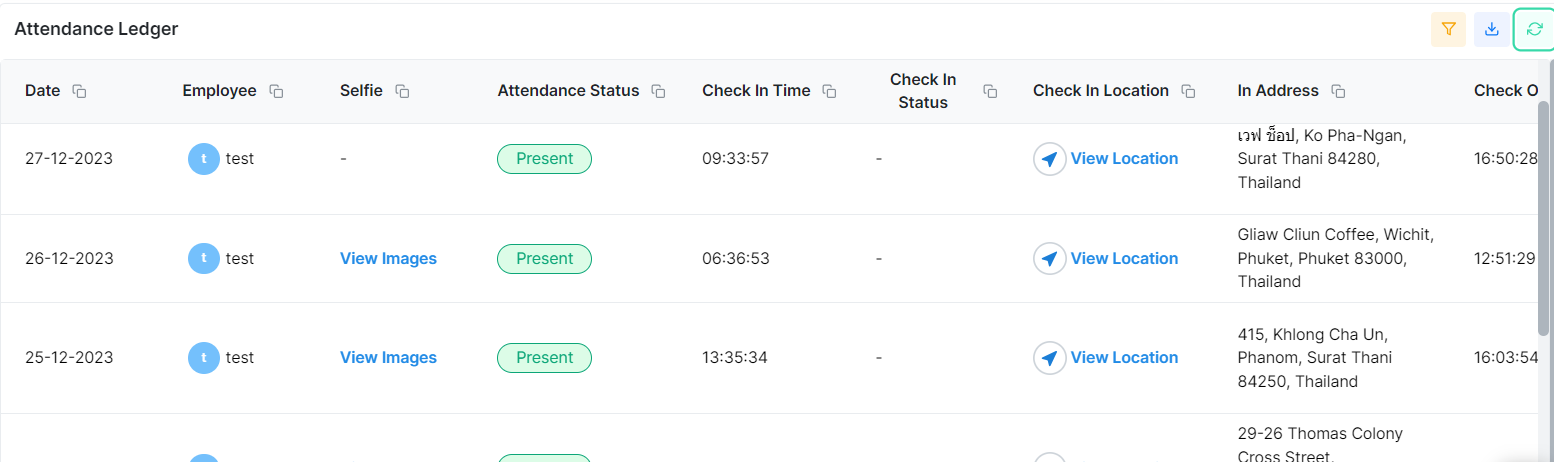Click copy icon for Check In Location
The image size is (1554, 462).
1188,91
